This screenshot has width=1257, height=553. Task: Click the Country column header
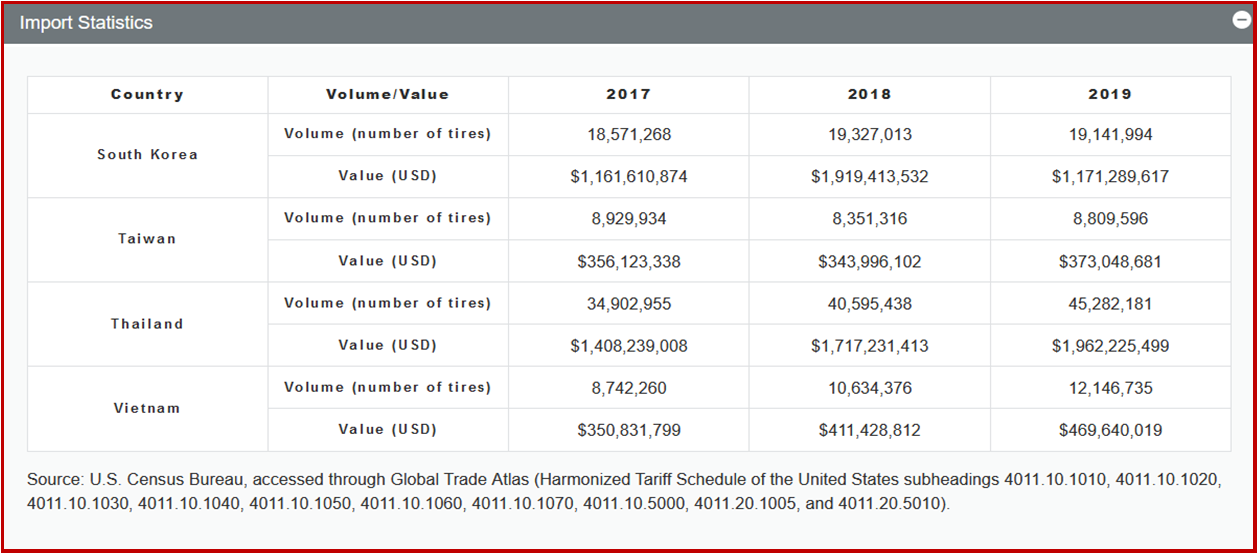click(x=147, y=95)
